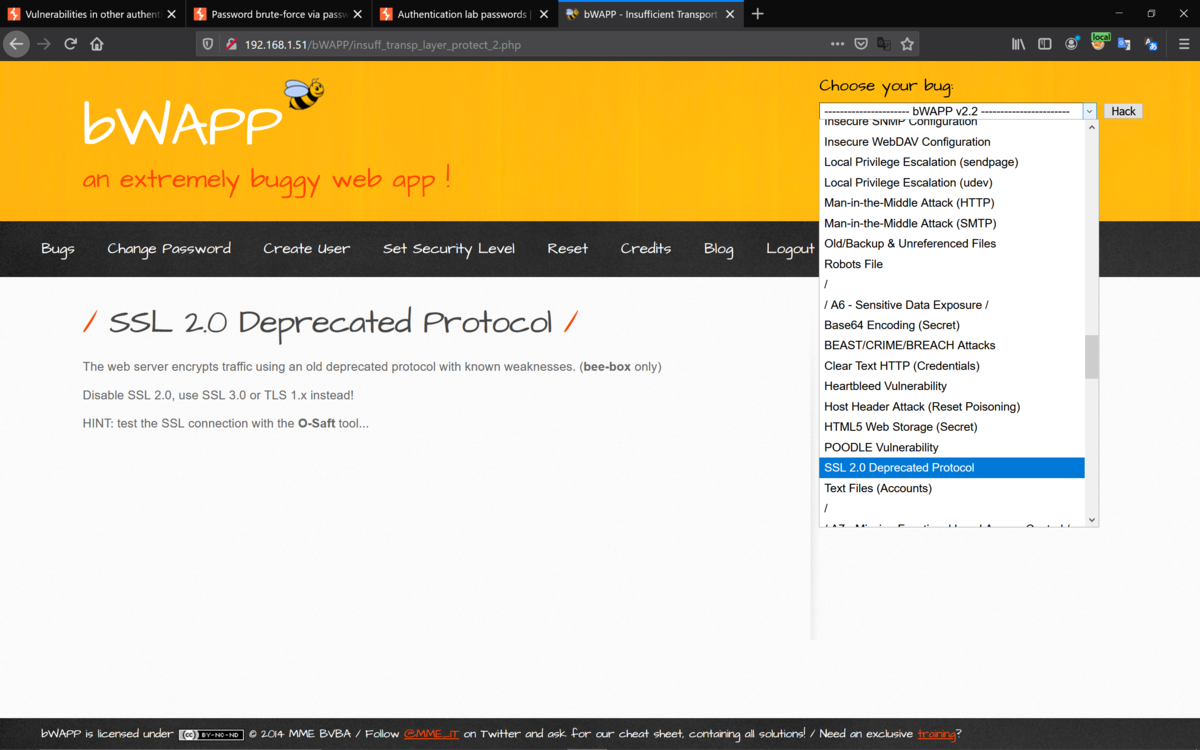Viewport: 1200px width, 750px height.
Task: Click dropdown list scroll-up arrow
Action: pos(1092,128)
